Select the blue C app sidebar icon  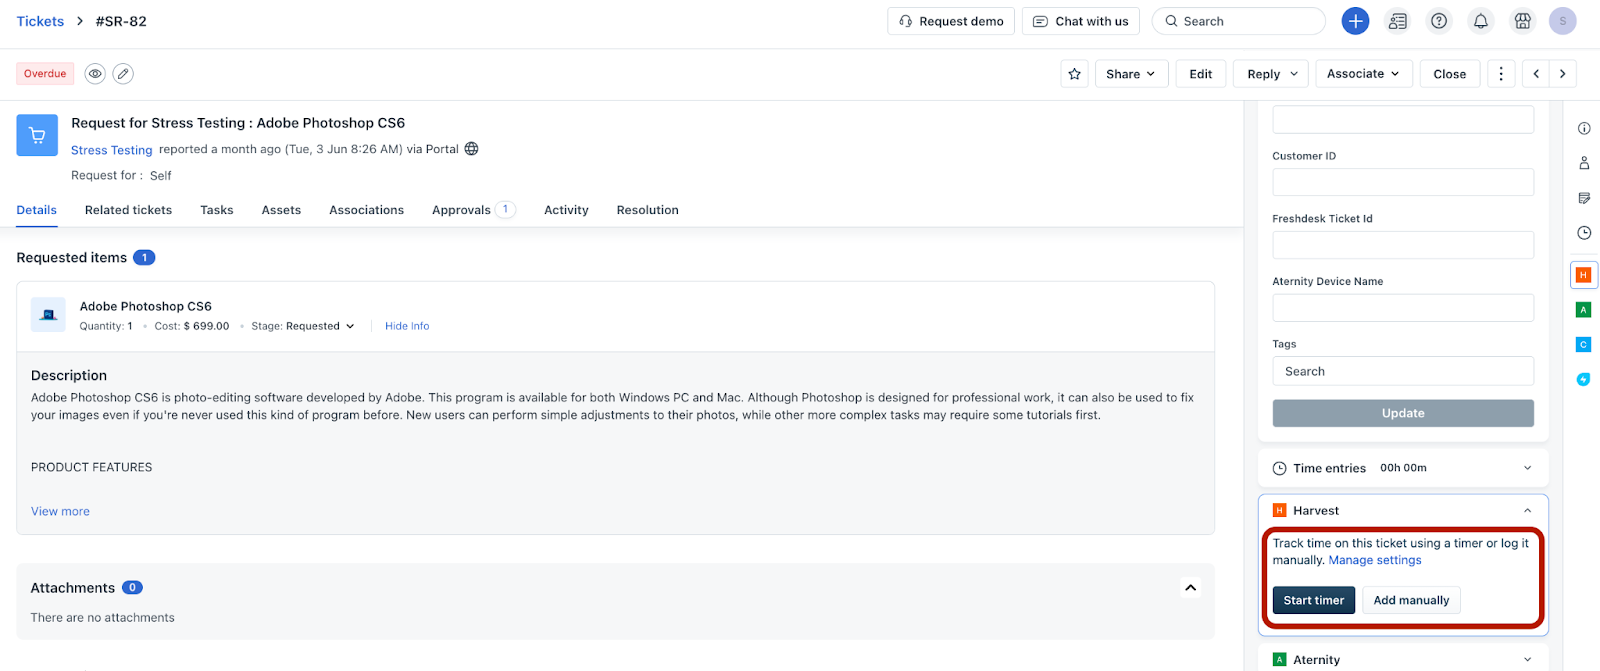click(1583, 345)
